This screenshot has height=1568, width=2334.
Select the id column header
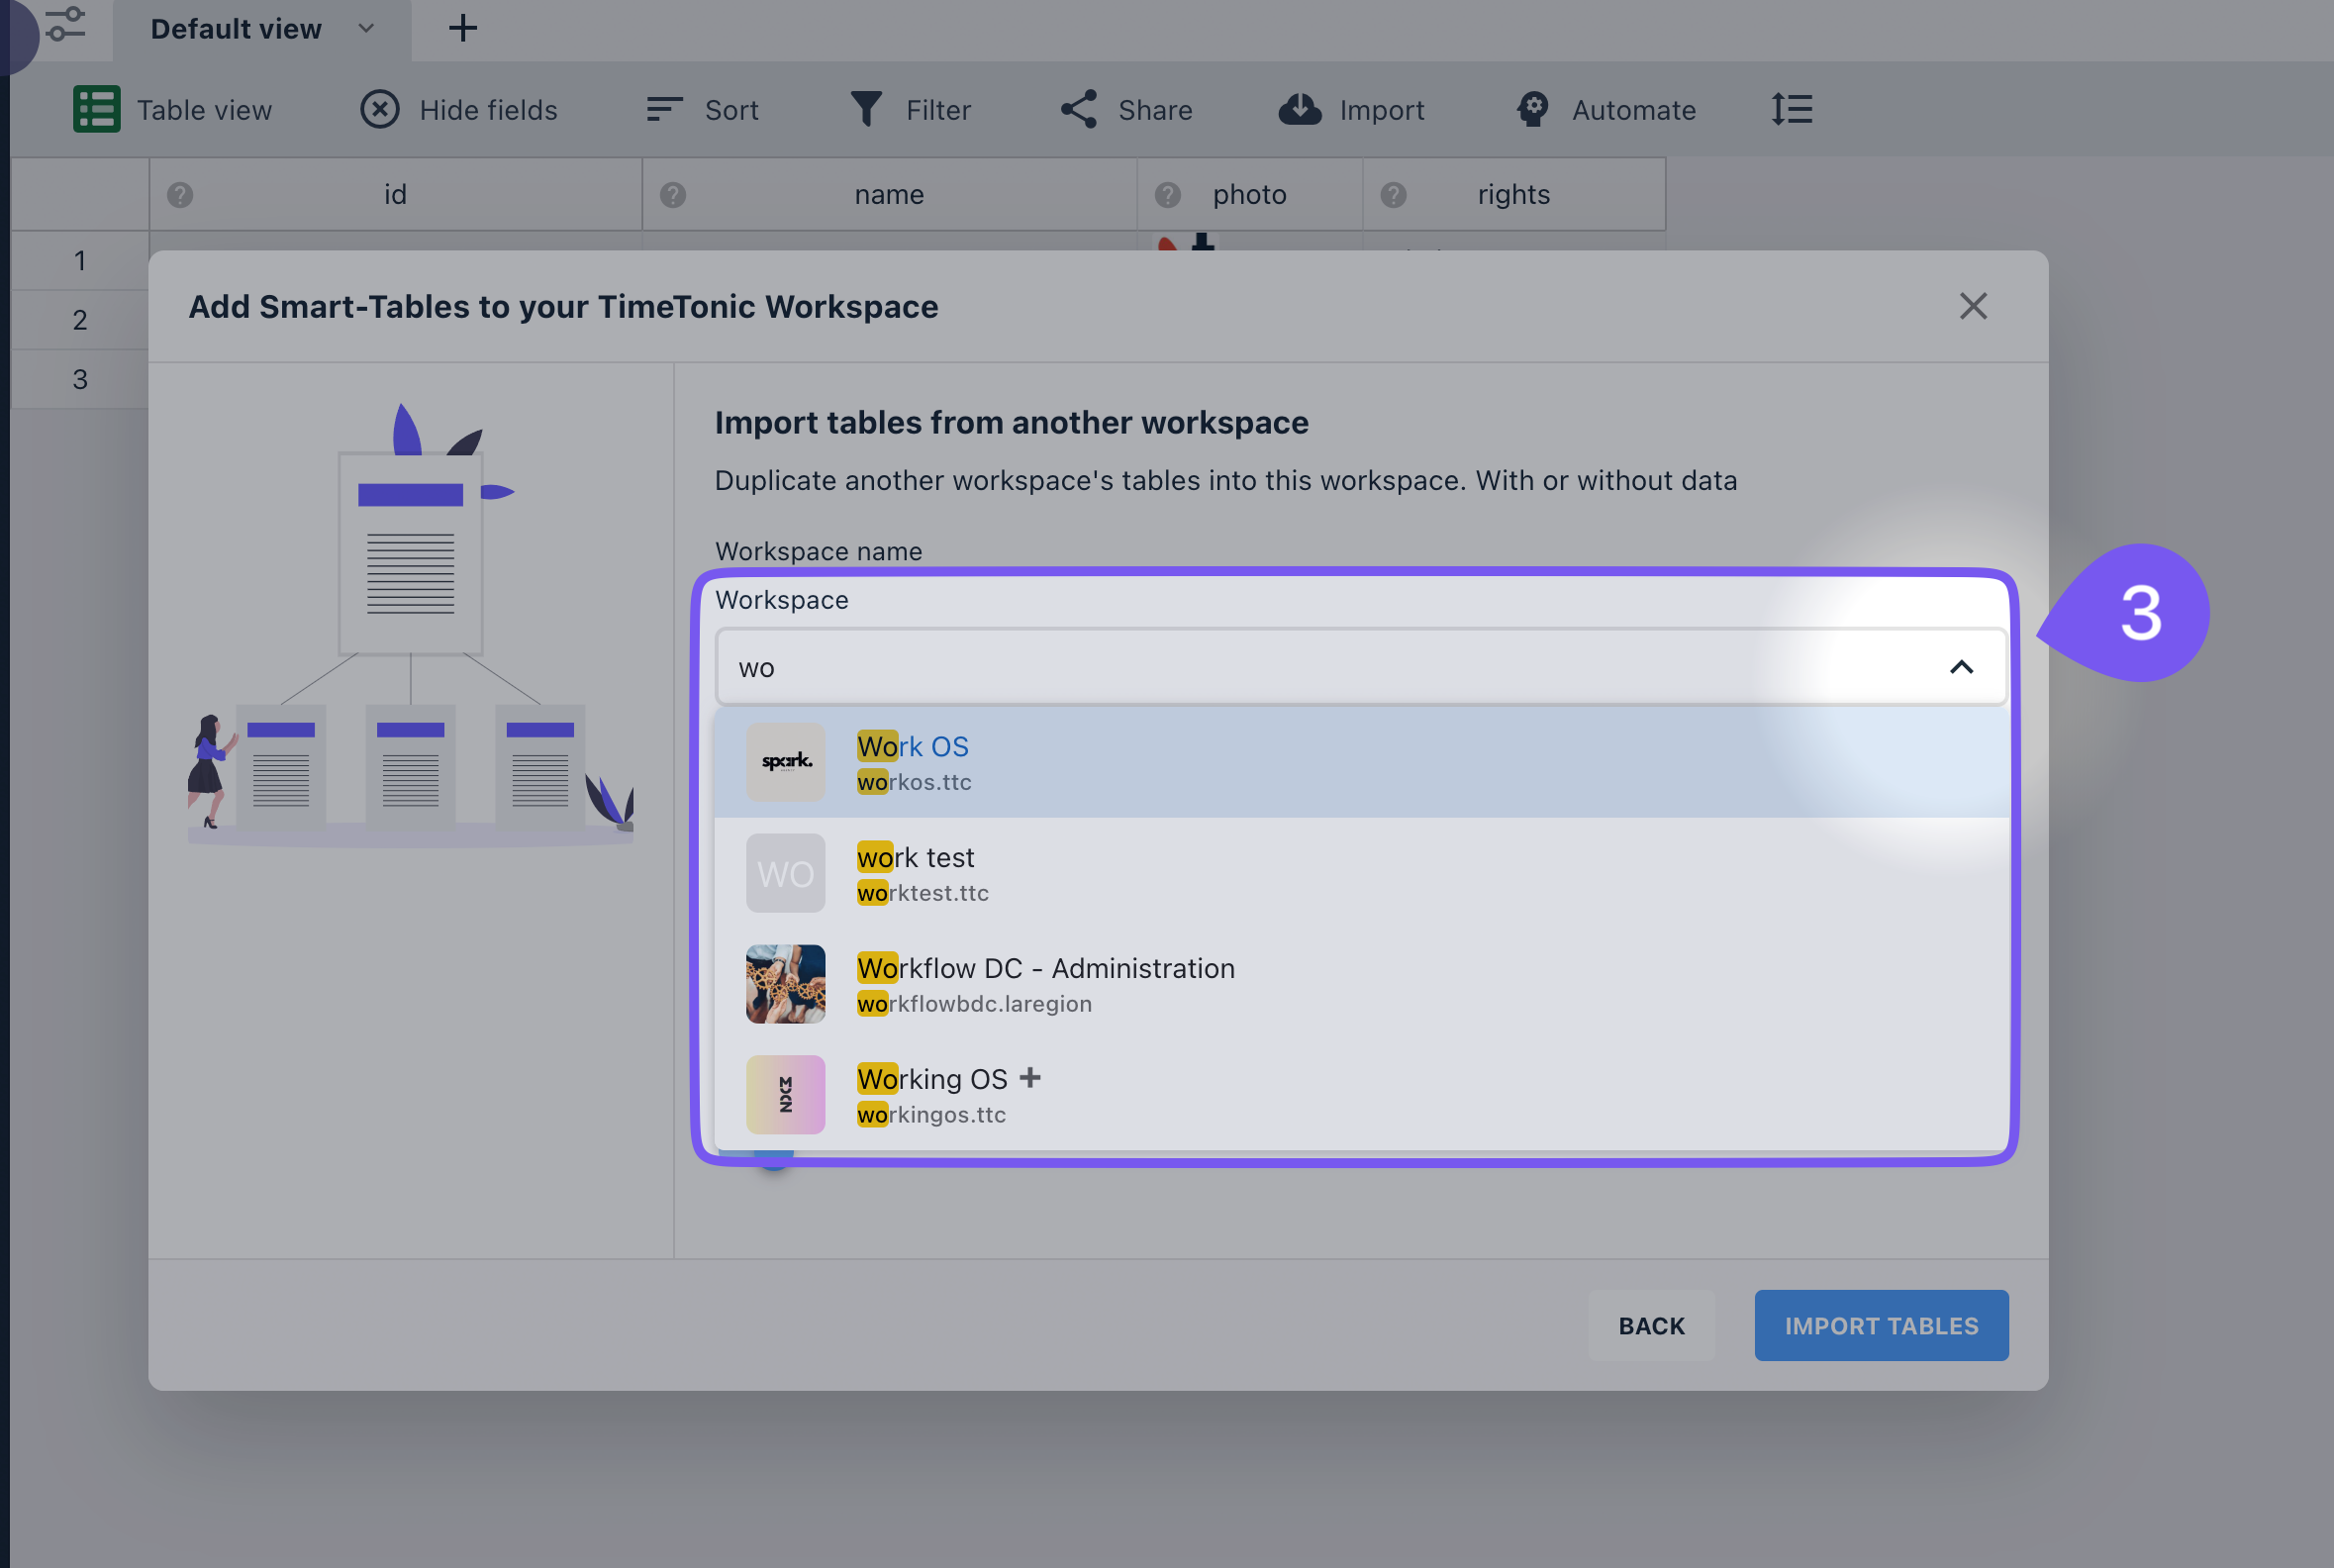click(x=396, y=194)
